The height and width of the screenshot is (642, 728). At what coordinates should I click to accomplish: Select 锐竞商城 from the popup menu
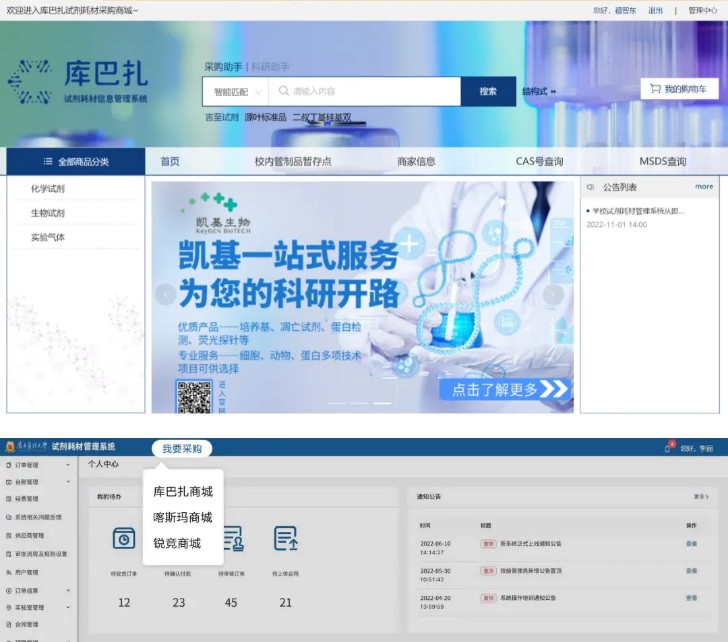177,543
